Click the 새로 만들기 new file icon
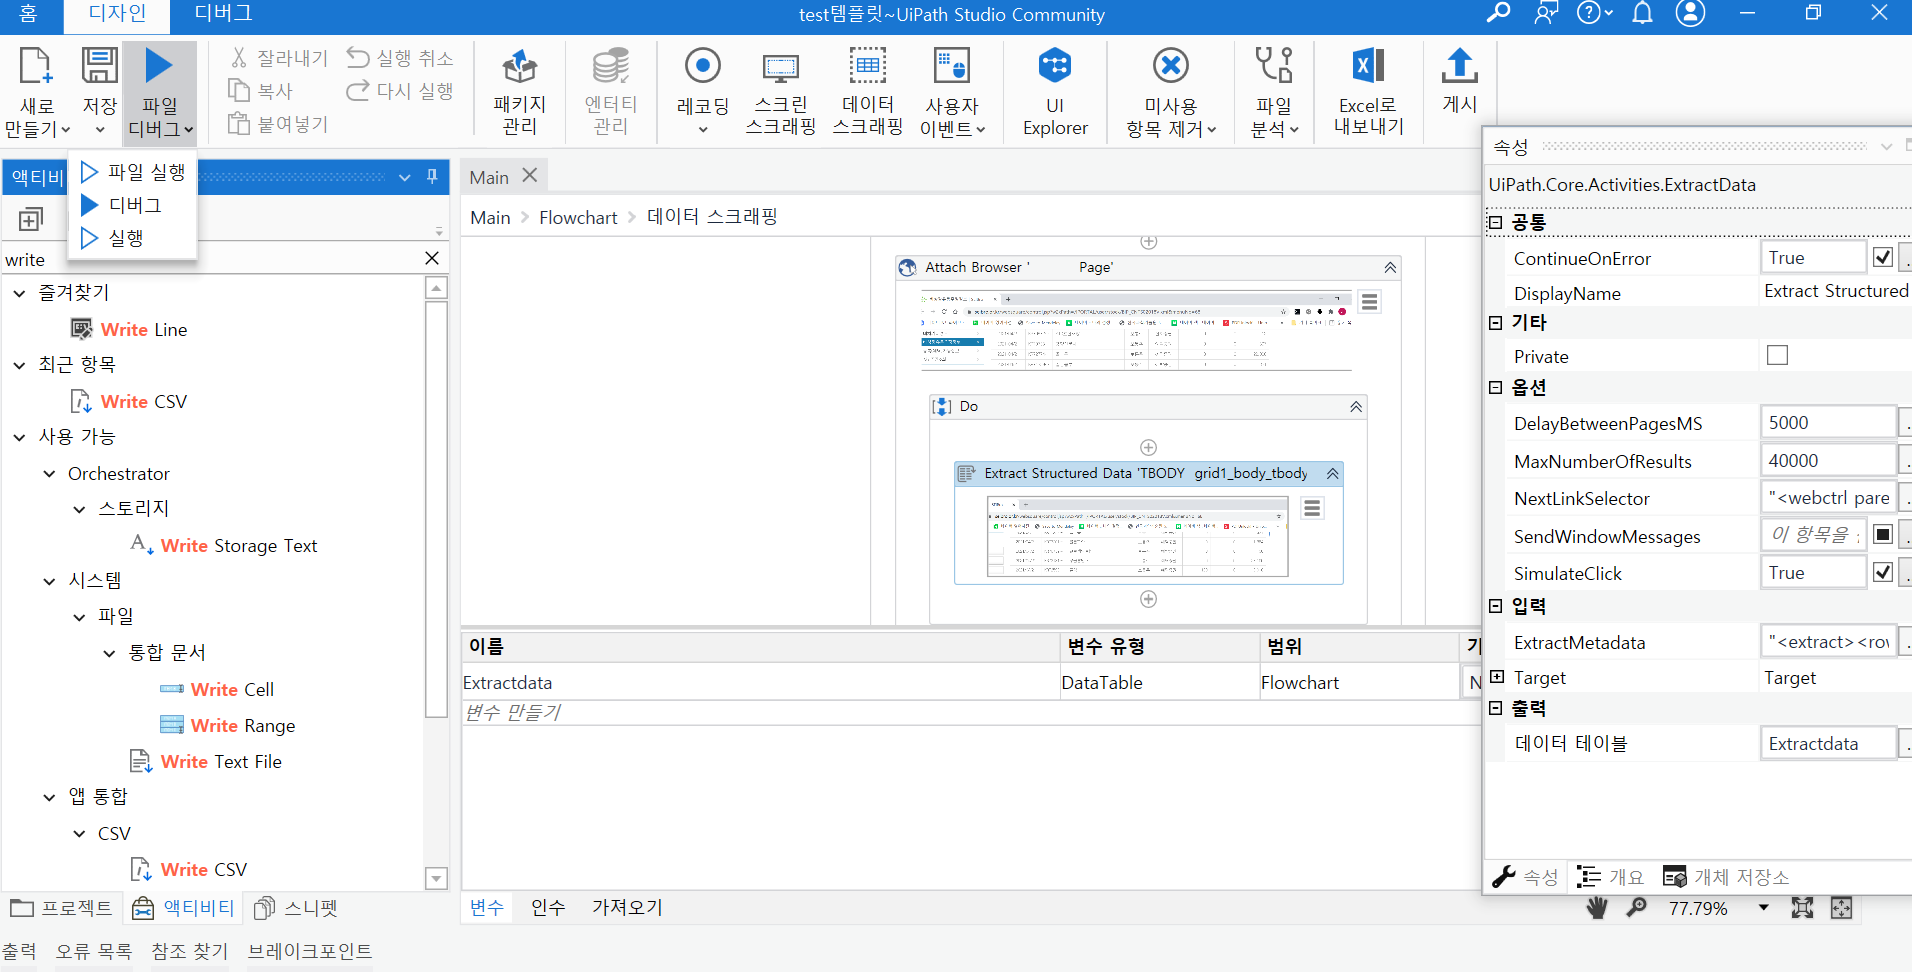Viewport: 1912px width, 972px height. coord(35,66)
